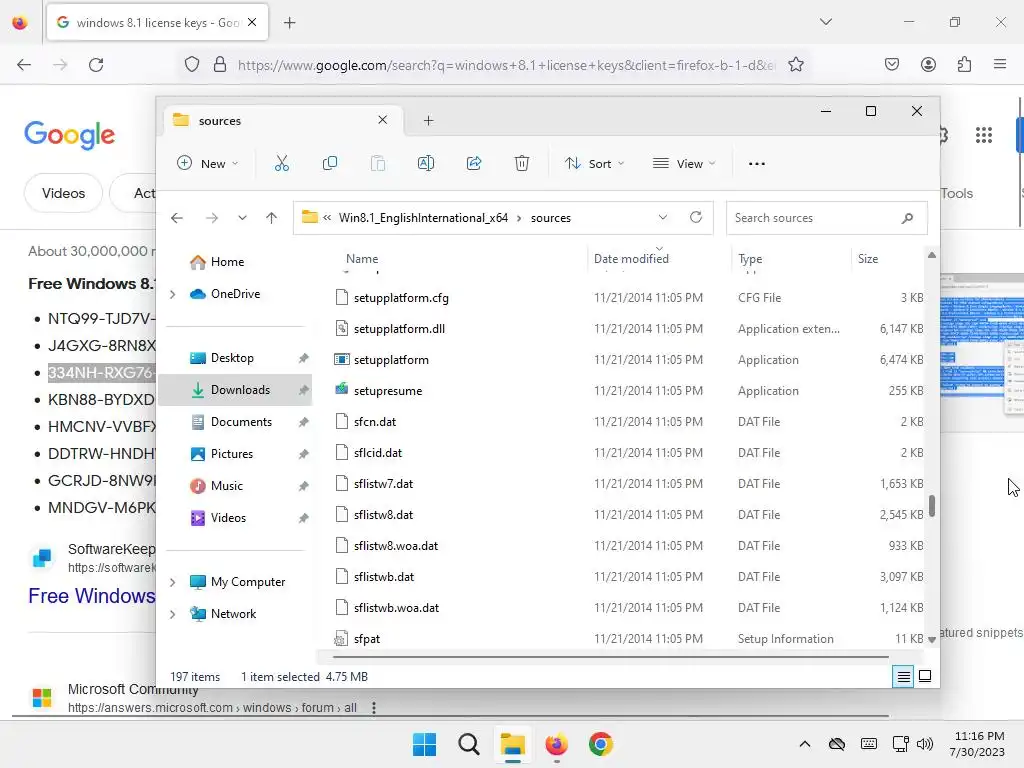Click the Share icon in Explorer toolbar
Viewport: 1024px width, 768px height.
pos(474,163)
